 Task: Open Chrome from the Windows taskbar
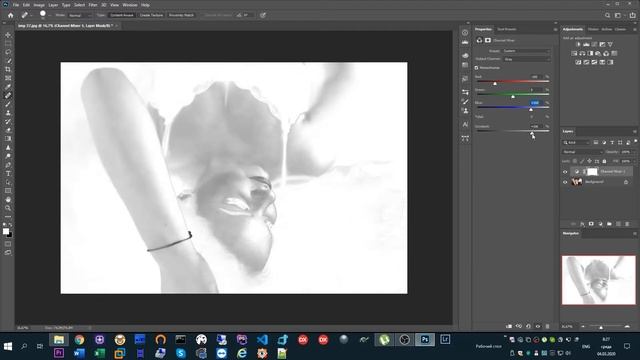79,340
